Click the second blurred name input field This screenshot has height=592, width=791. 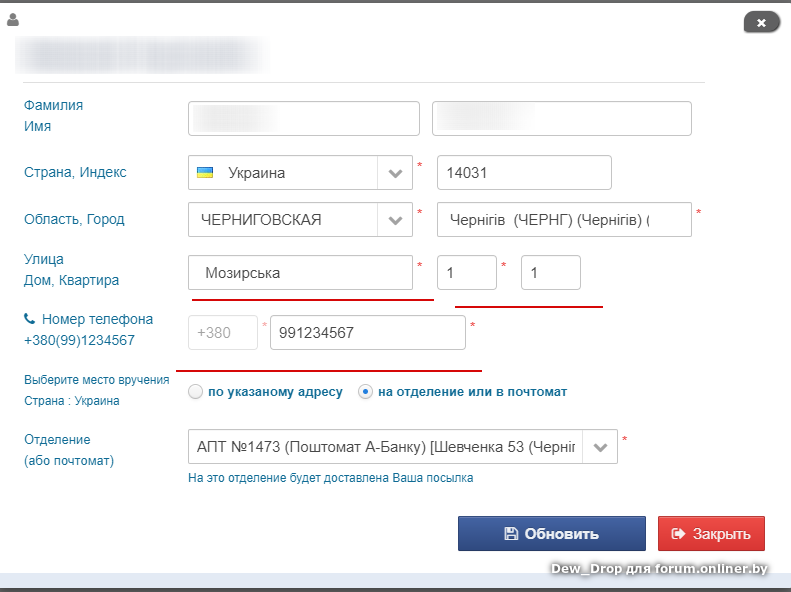[561, 118]
